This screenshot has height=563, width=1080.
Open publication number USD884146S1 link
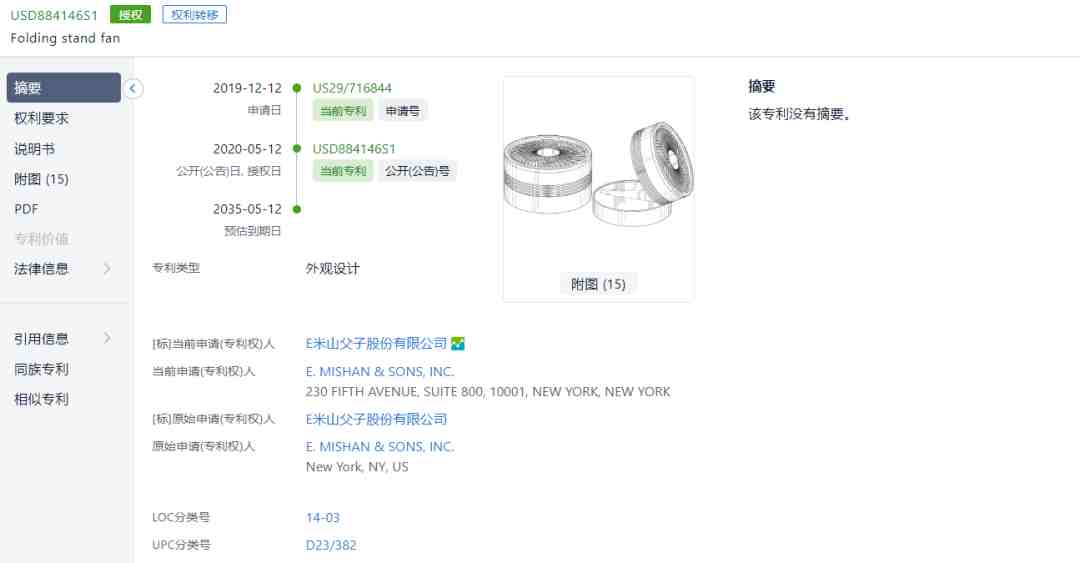click(354, 149)
